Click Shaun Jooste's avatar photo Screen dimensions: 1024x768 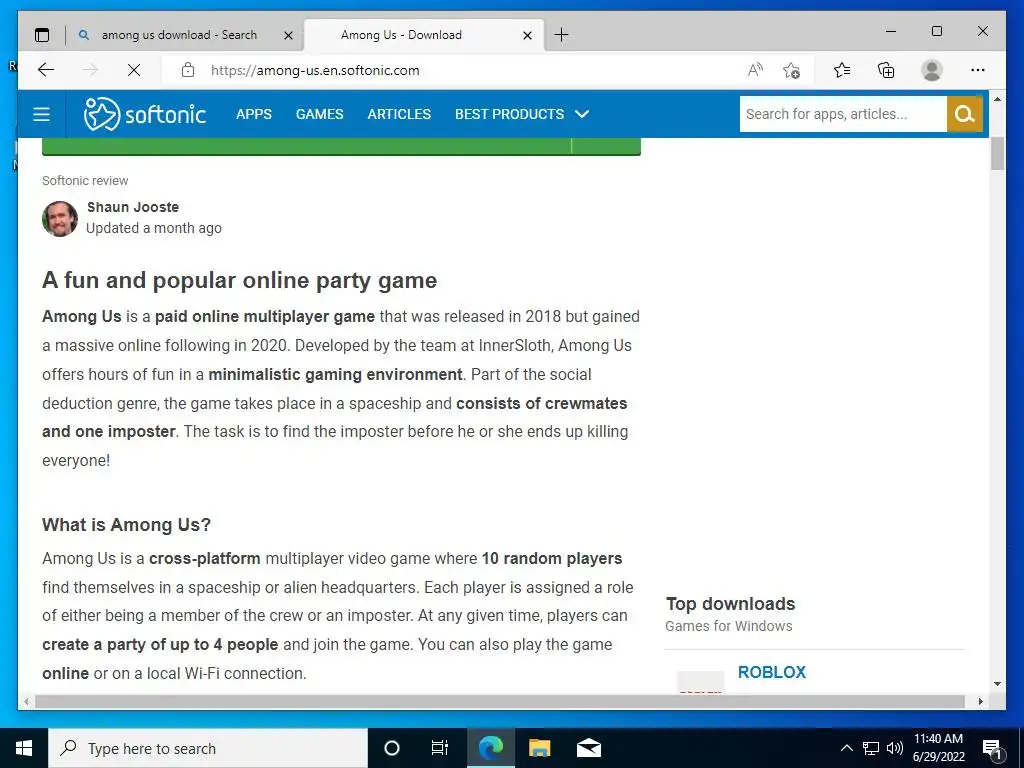point(60,219)
